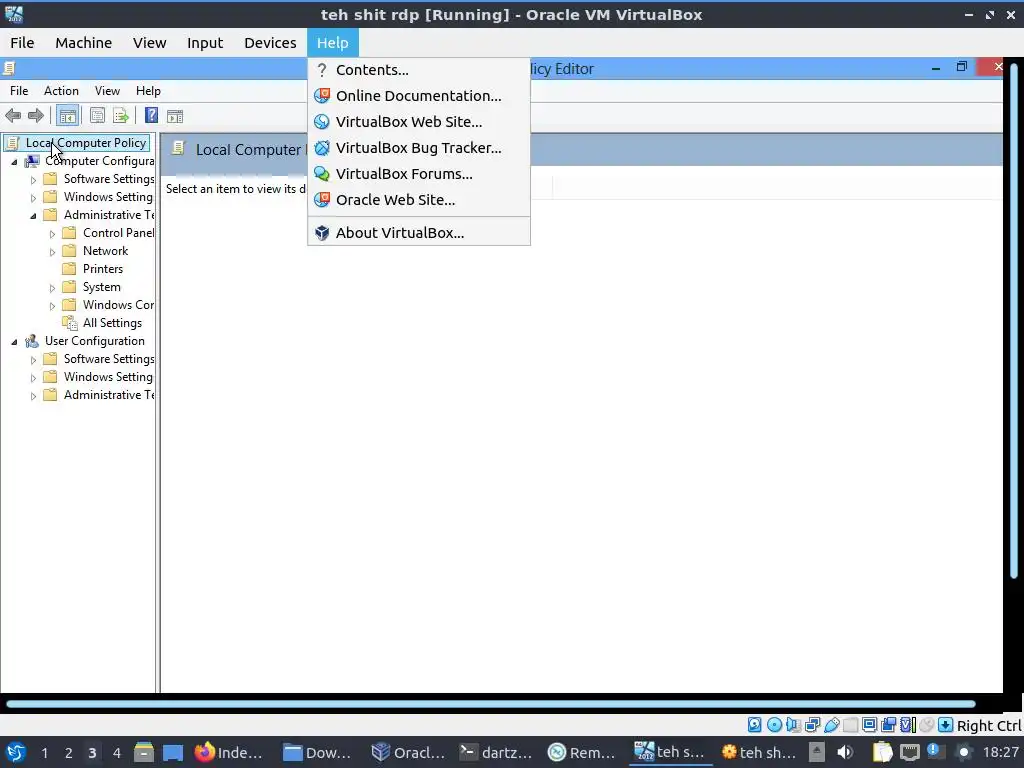Open the Remmina taskbar entry
The width and height of the screenshot is (1024, 768).
click(x=583, y=752)
